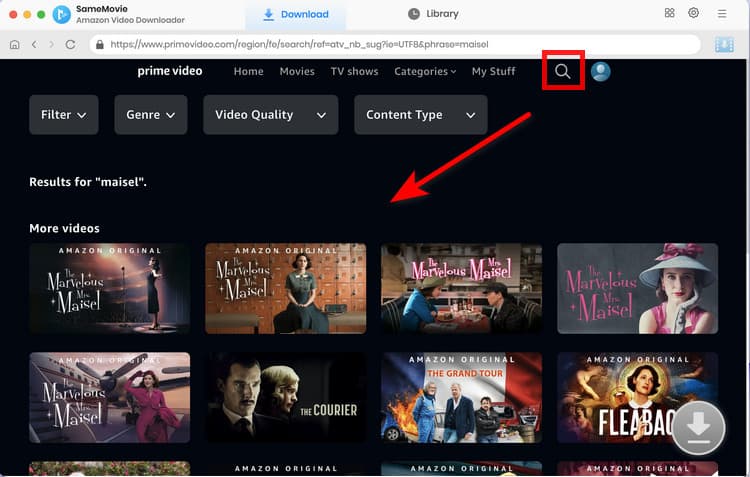This screenshot has width=750, height=477.
Task: Reload the page with refresh icon
Action: 70,44
